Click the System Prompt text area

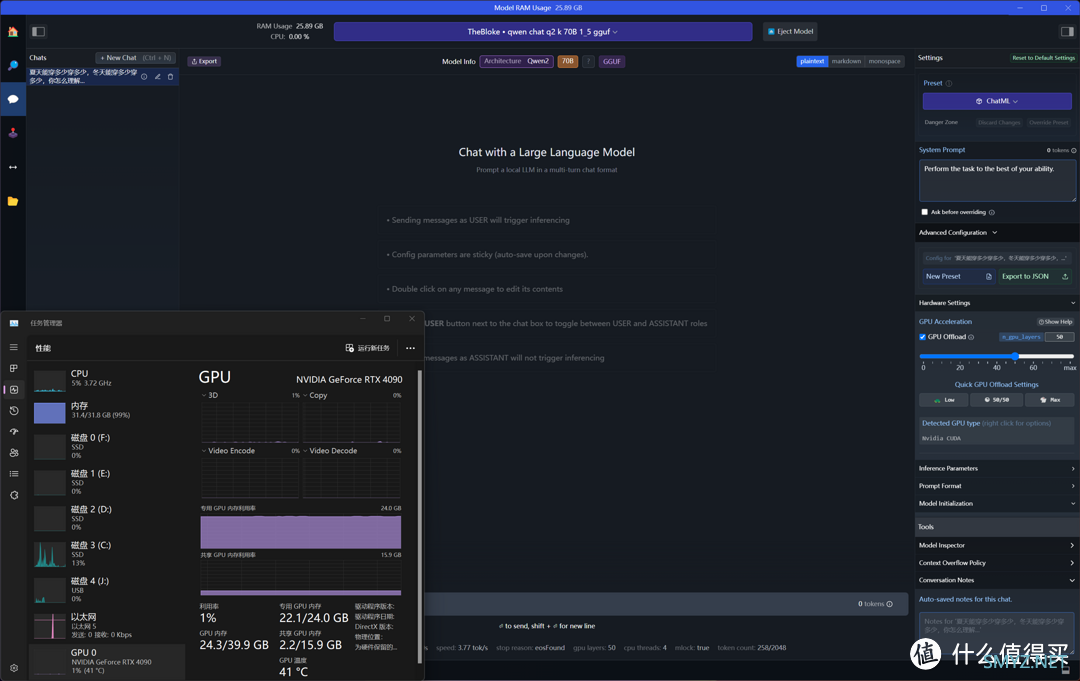pos(997,180)
